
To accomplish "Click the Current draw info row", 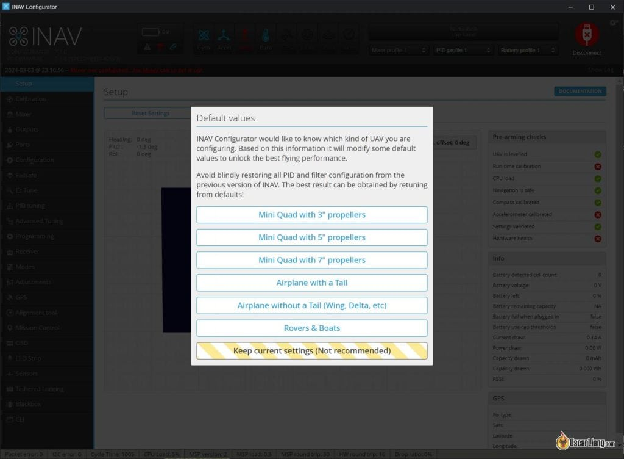I will coord(547,337).
